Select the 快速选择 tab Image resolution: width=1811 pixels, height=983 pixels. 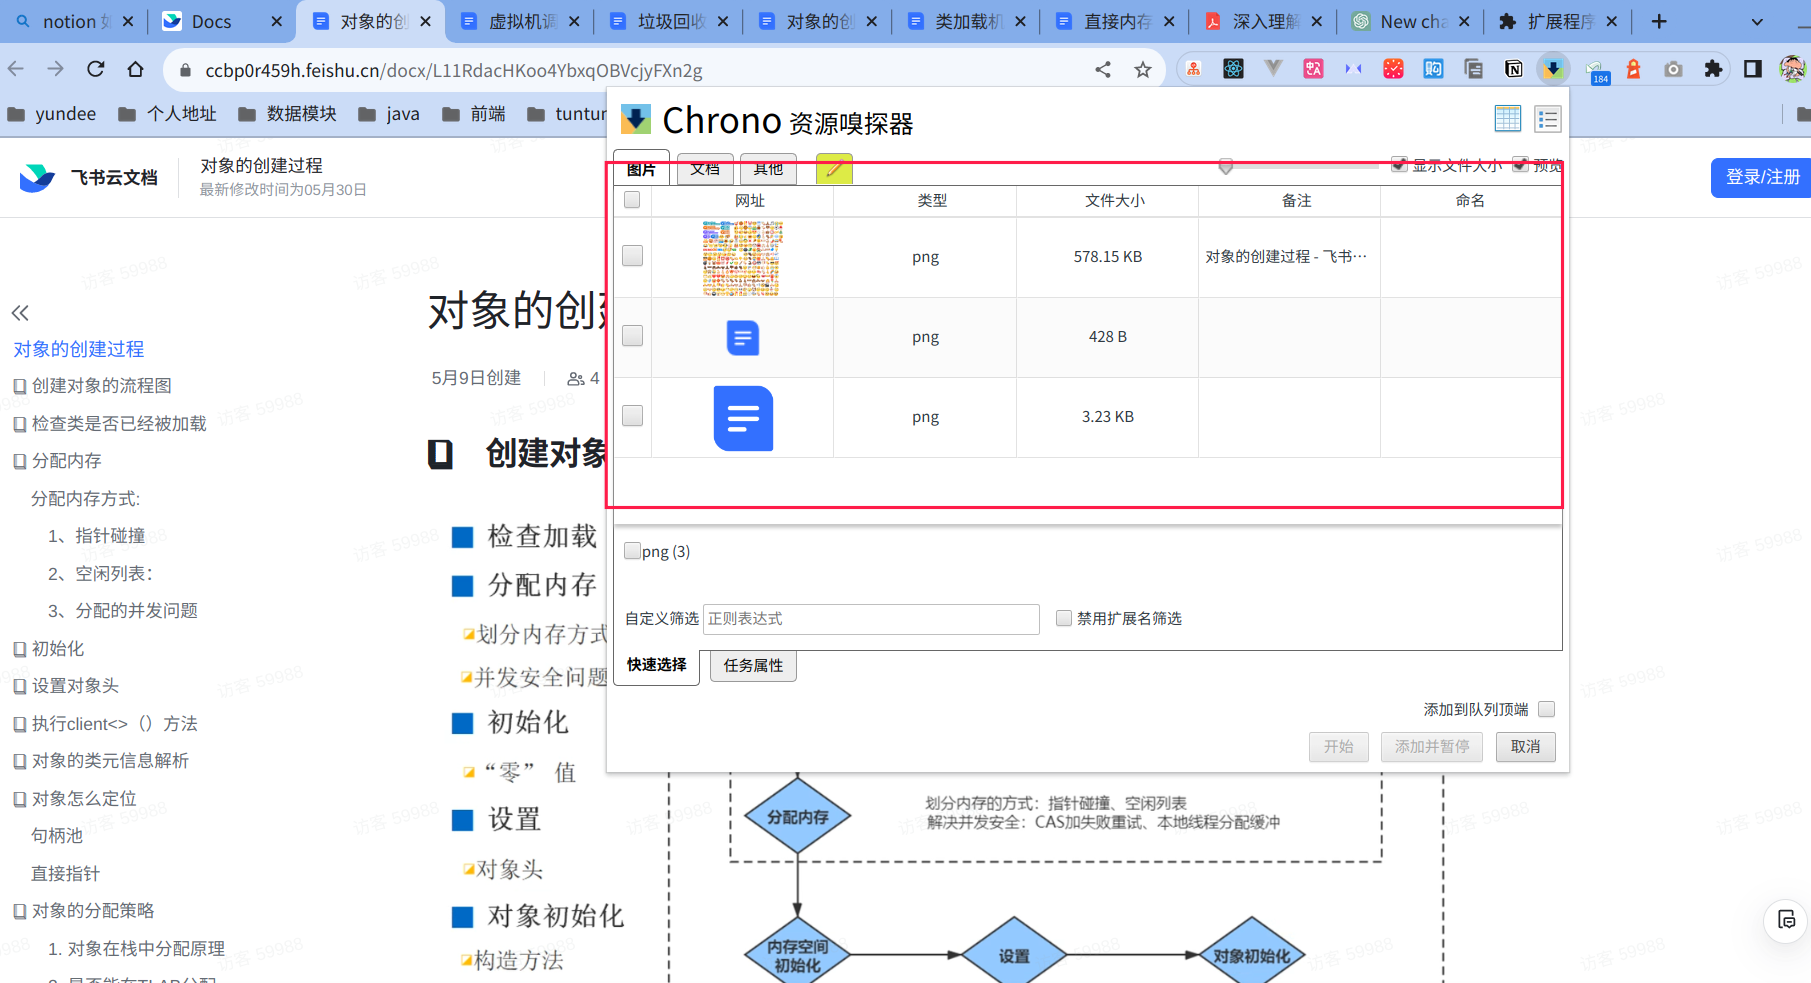coord(657,665)
